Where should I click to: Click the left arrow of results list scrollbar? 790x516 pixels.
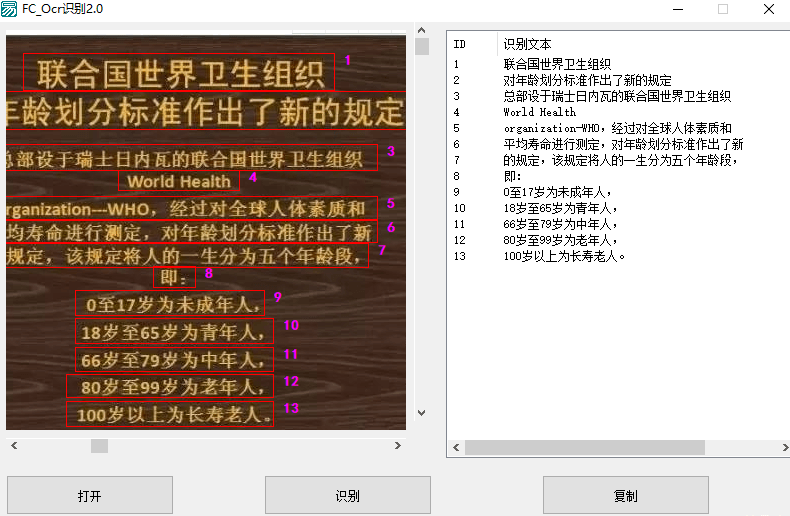(456, 447)
